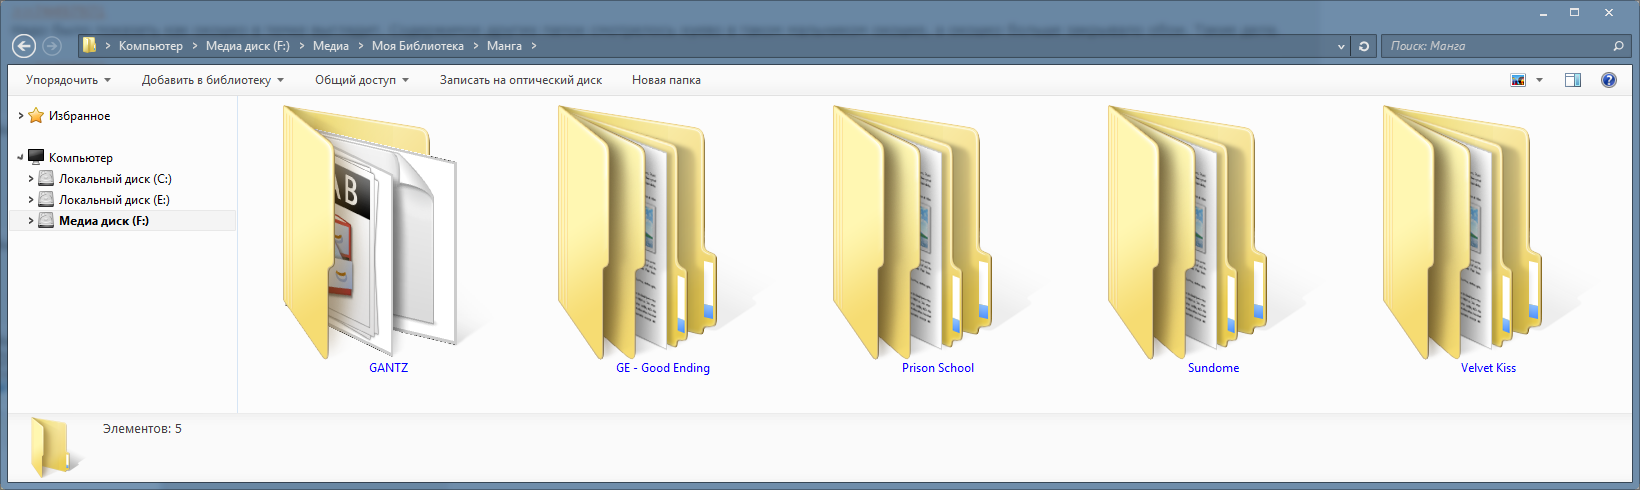
Task: Click the Velvet Kiss name label
Action: click(x=1488, y=368)
